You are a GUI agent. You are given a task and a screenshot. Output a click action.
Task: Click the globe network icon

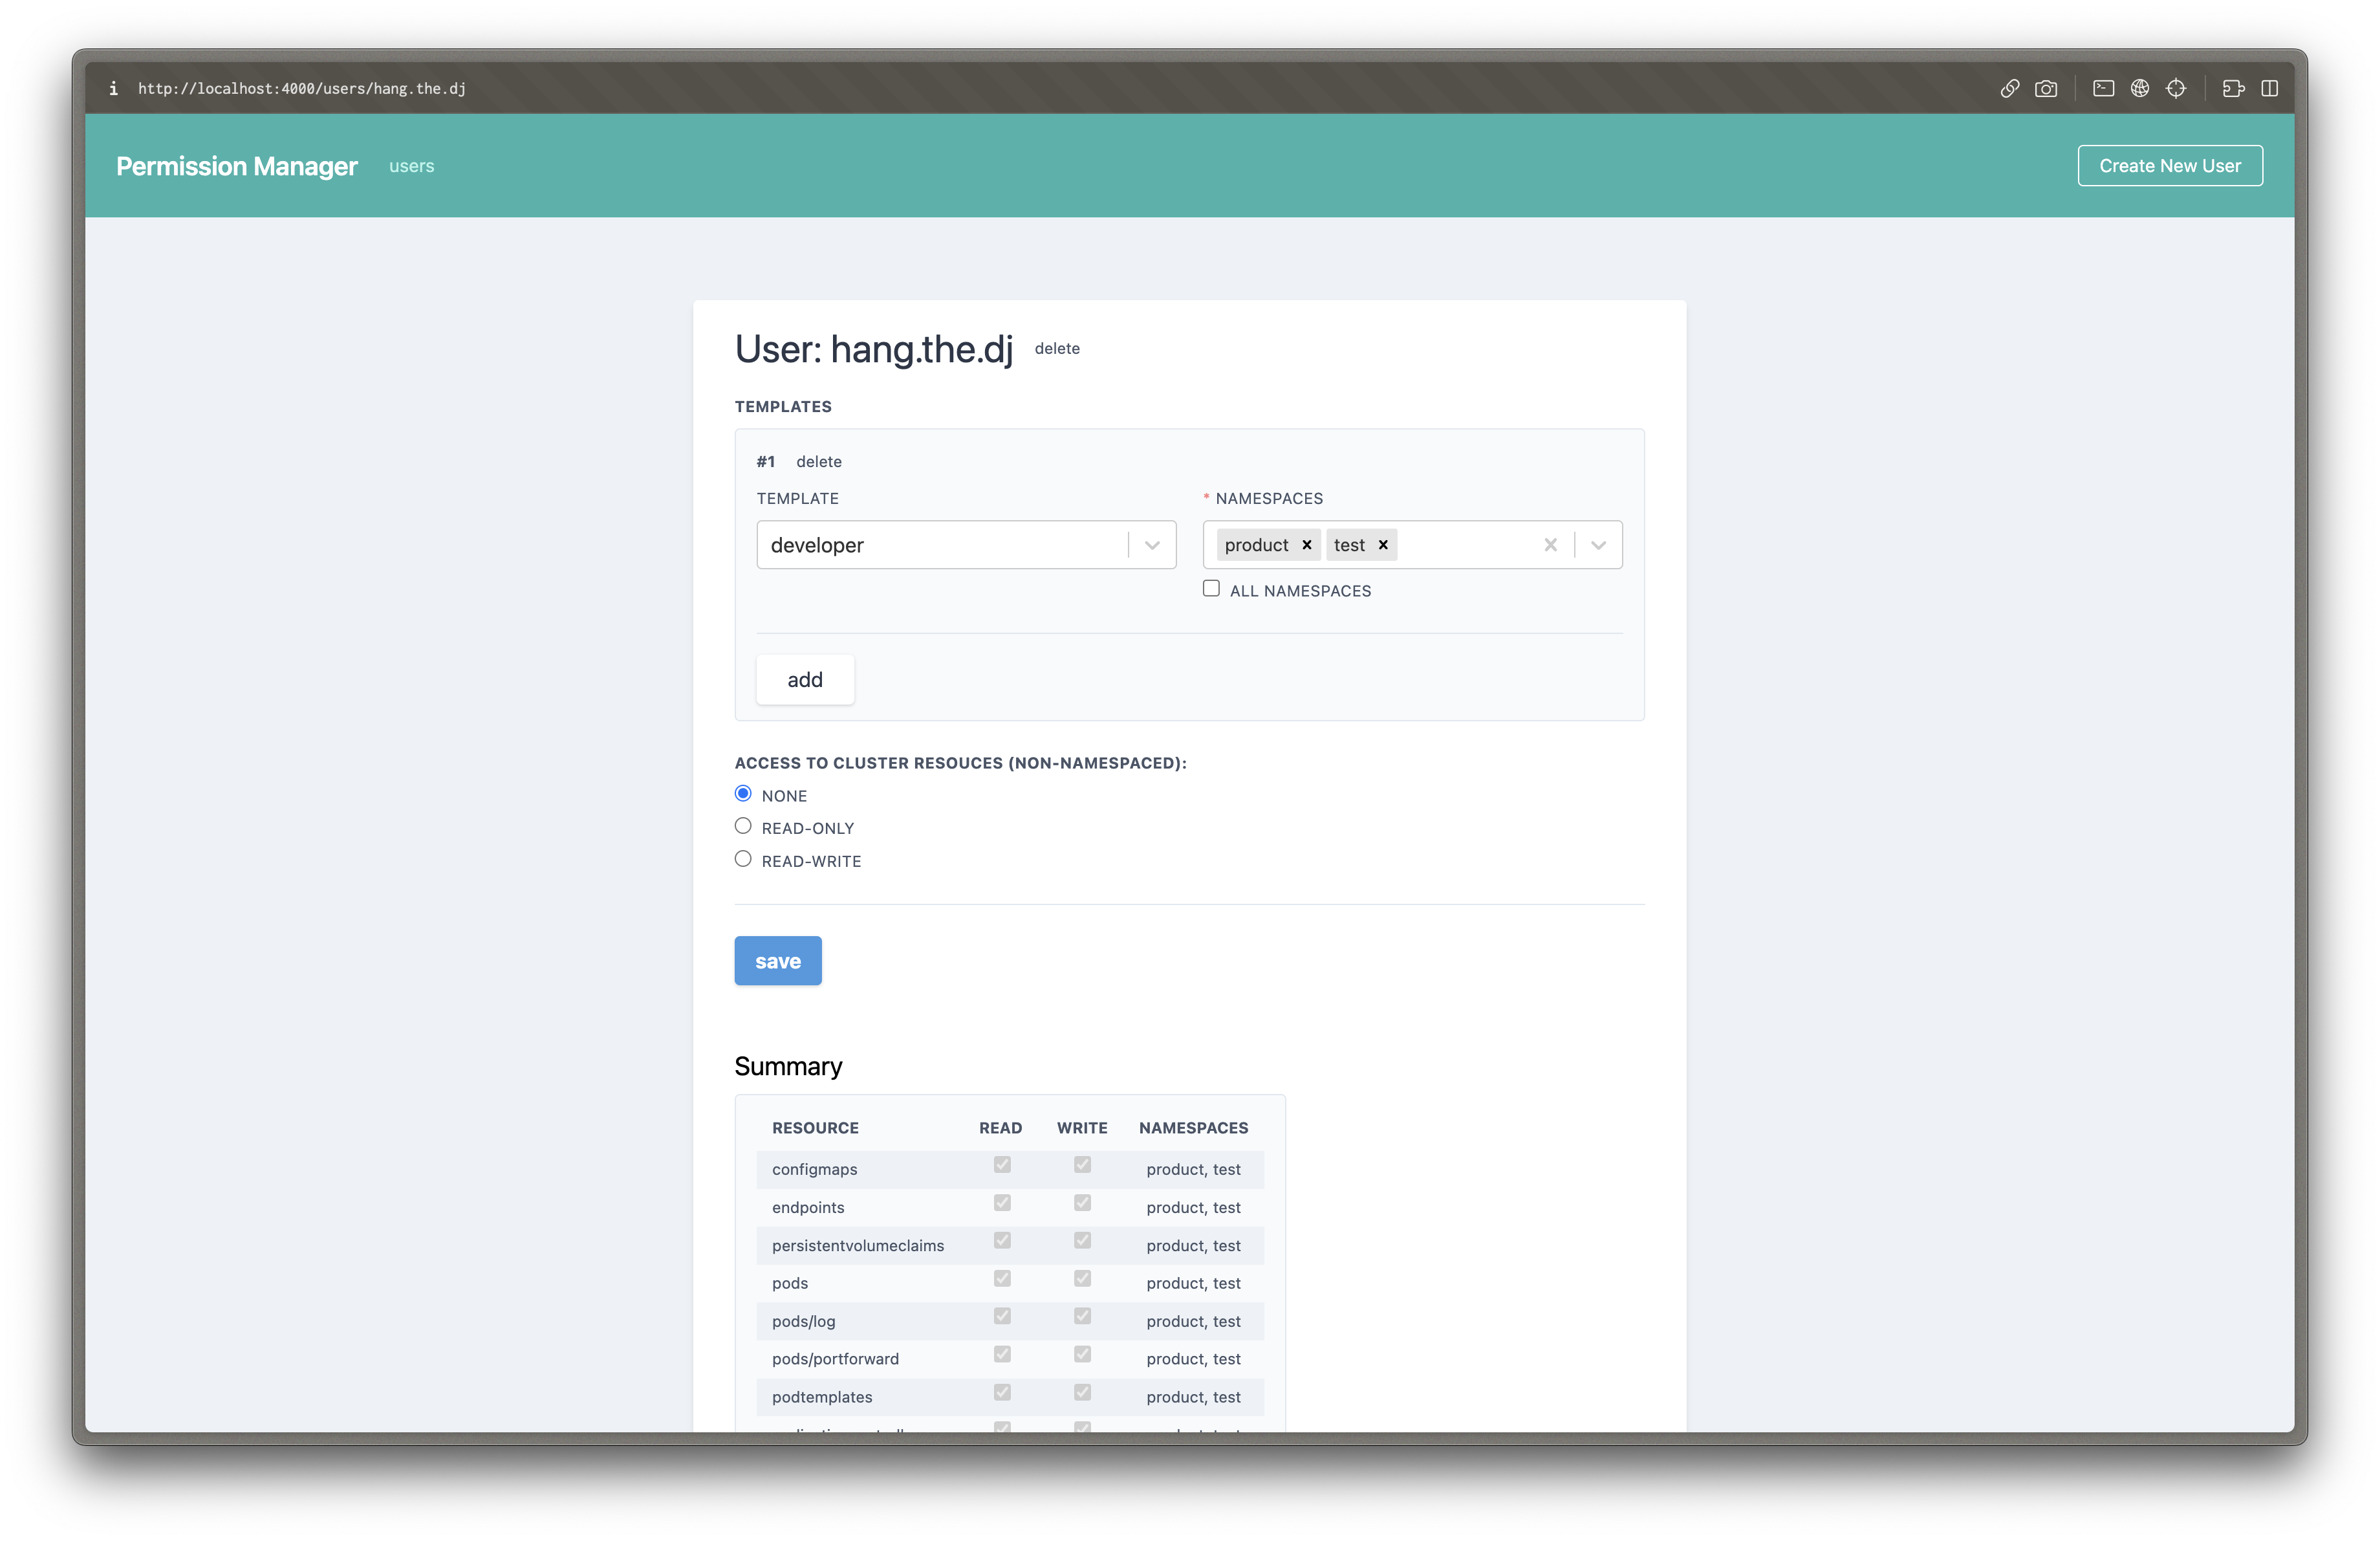coord(2139,89)
